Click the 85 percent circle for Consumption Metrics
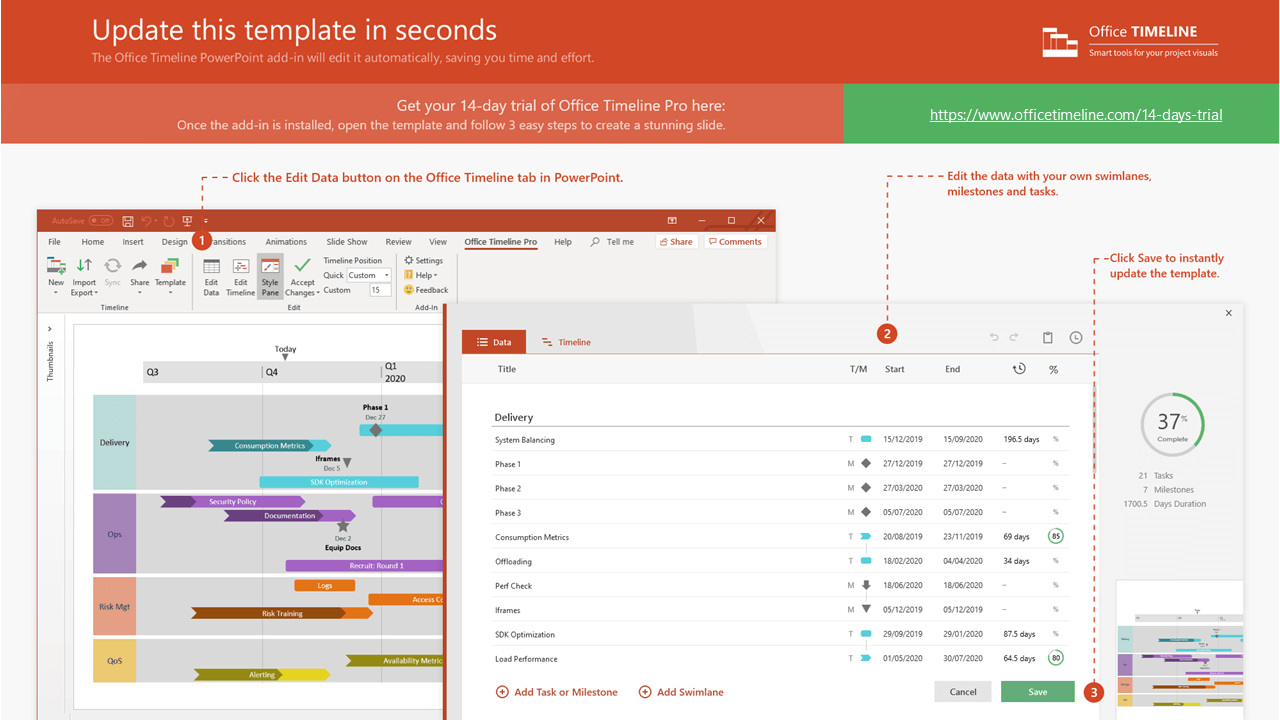 point(1055,537)
